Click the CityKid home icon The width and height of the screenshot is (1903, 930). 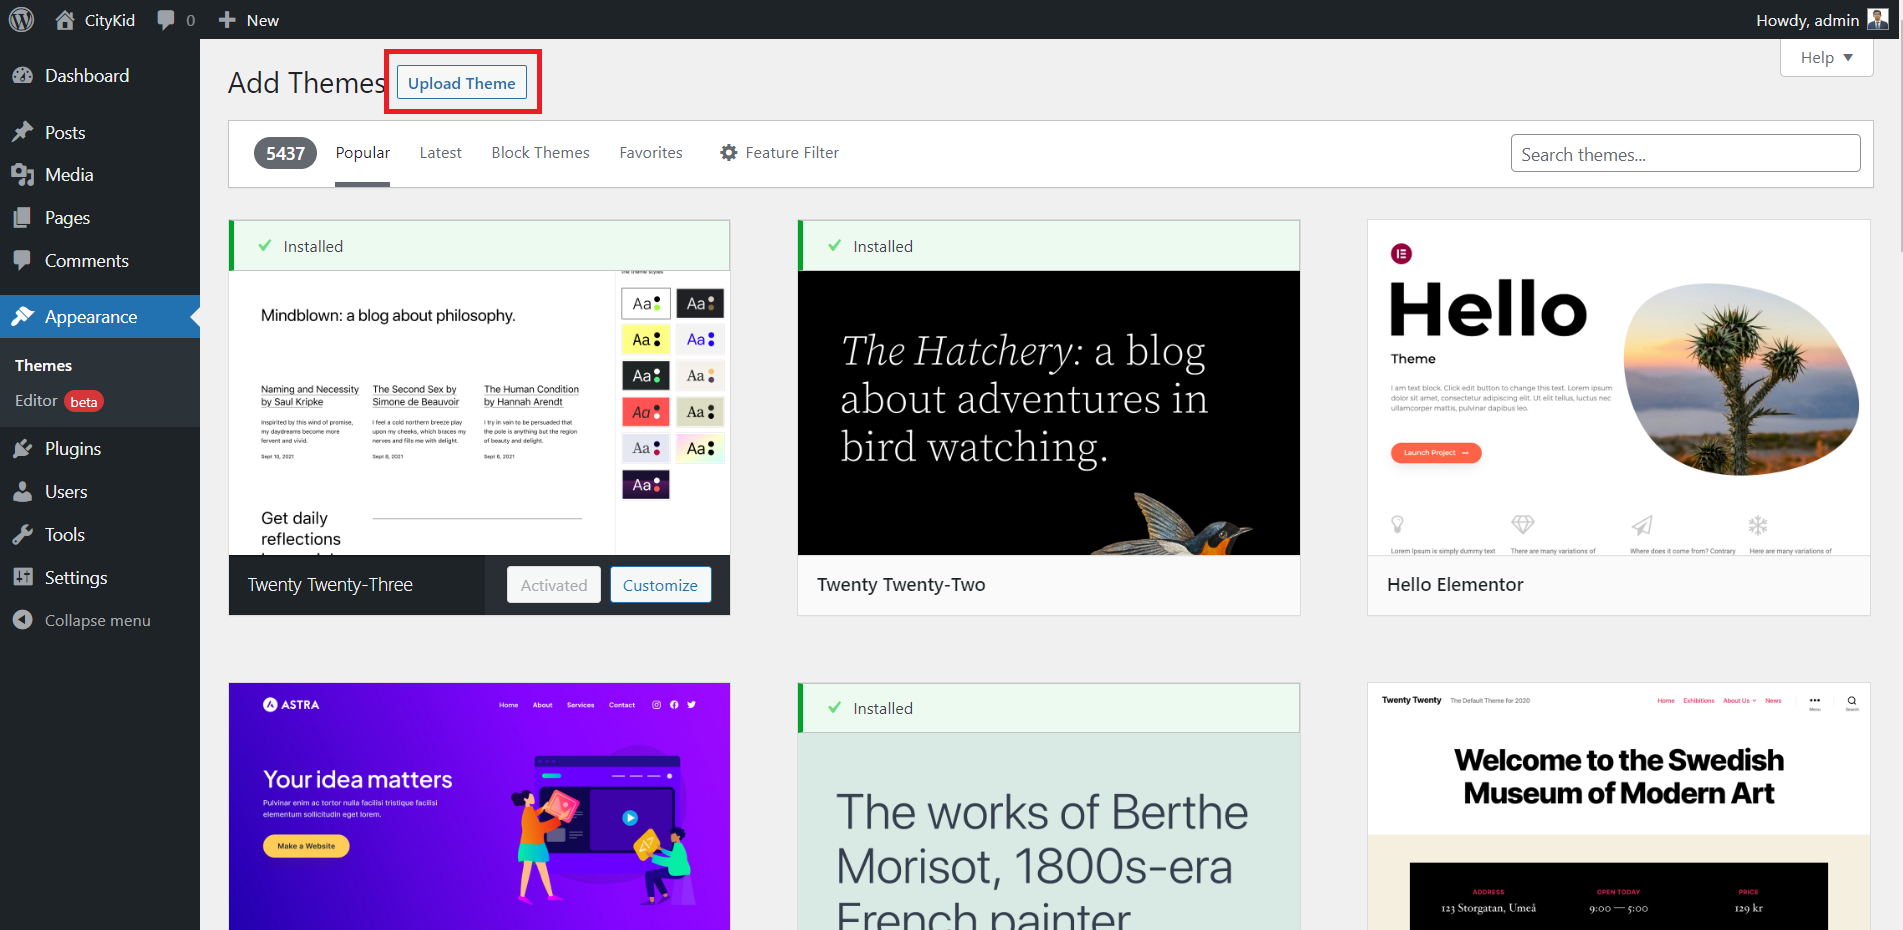[65, 20]
